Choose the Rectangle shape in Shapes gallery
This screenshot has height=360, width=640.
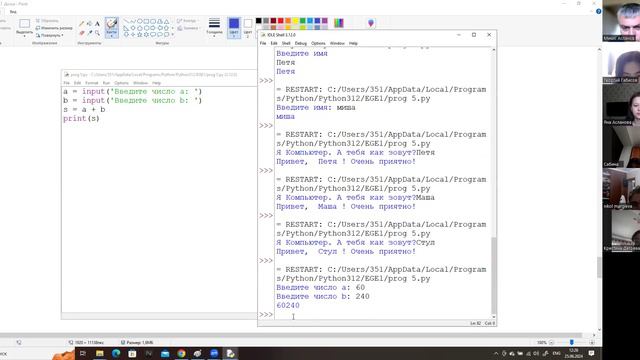click(x=146, y=21)
